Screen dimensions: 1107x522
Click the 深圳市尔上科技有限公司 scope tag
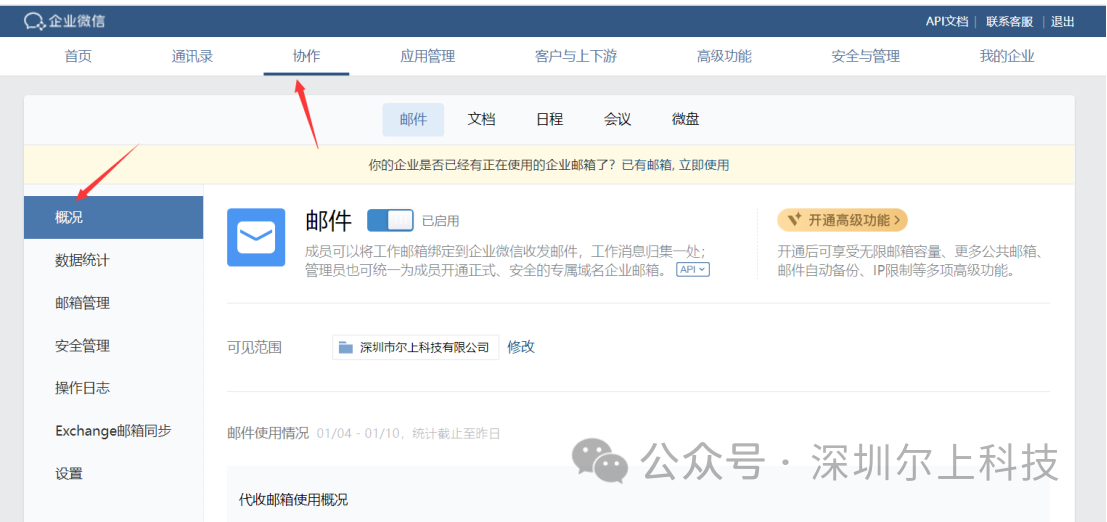pyautogui.click(x=416, y=348)
